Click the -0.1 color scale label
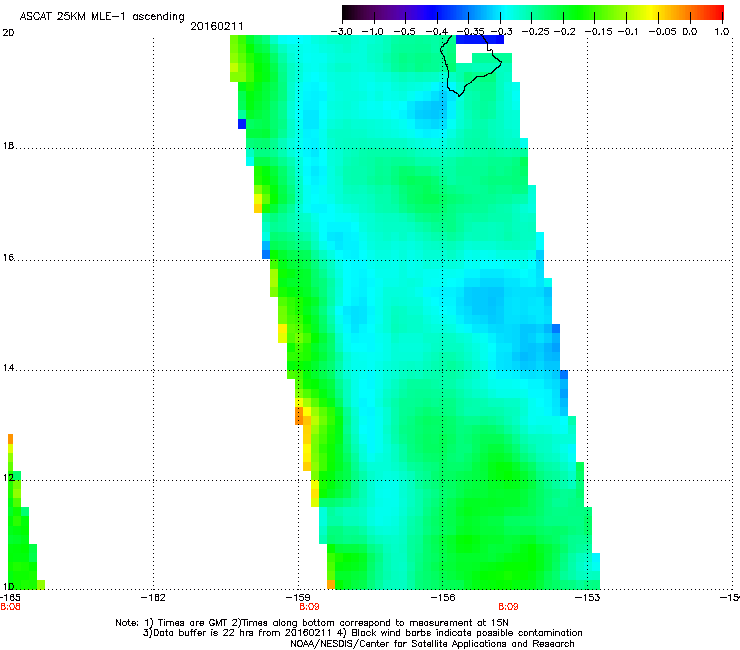Image resolution: width=740 pixels, height=650 pixels. 628,32
